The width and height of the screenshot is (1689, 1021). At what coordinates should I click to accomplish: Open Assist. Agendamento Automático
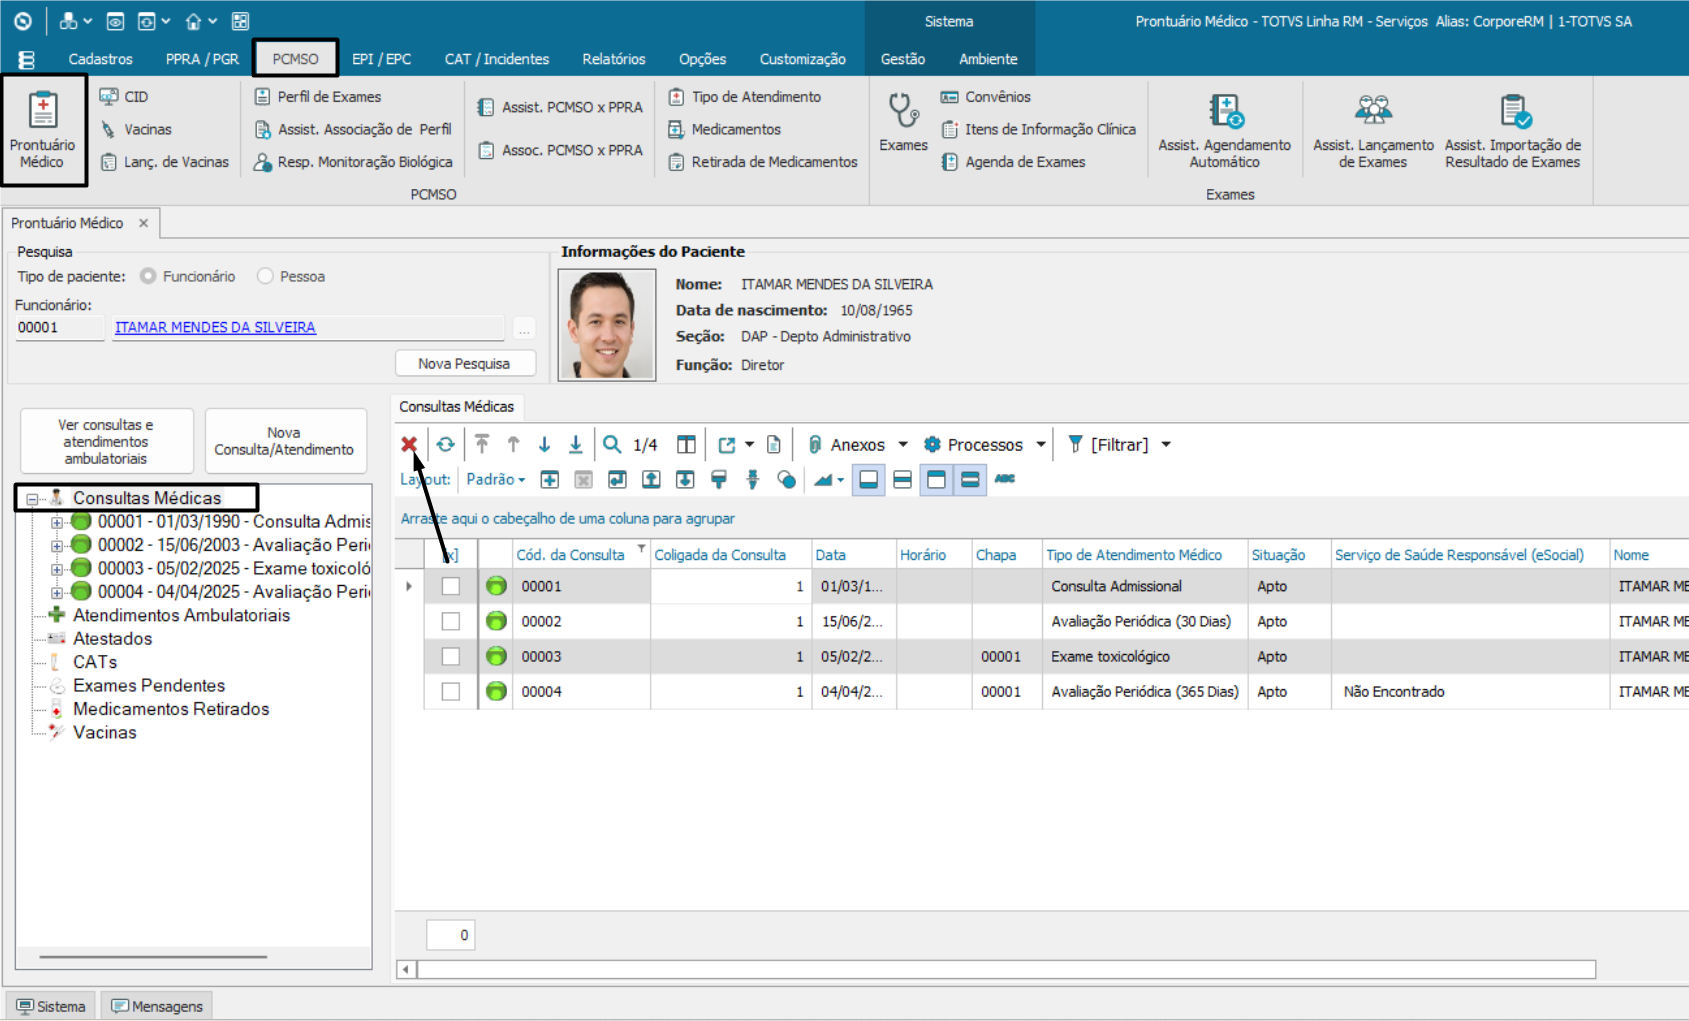1224,130
